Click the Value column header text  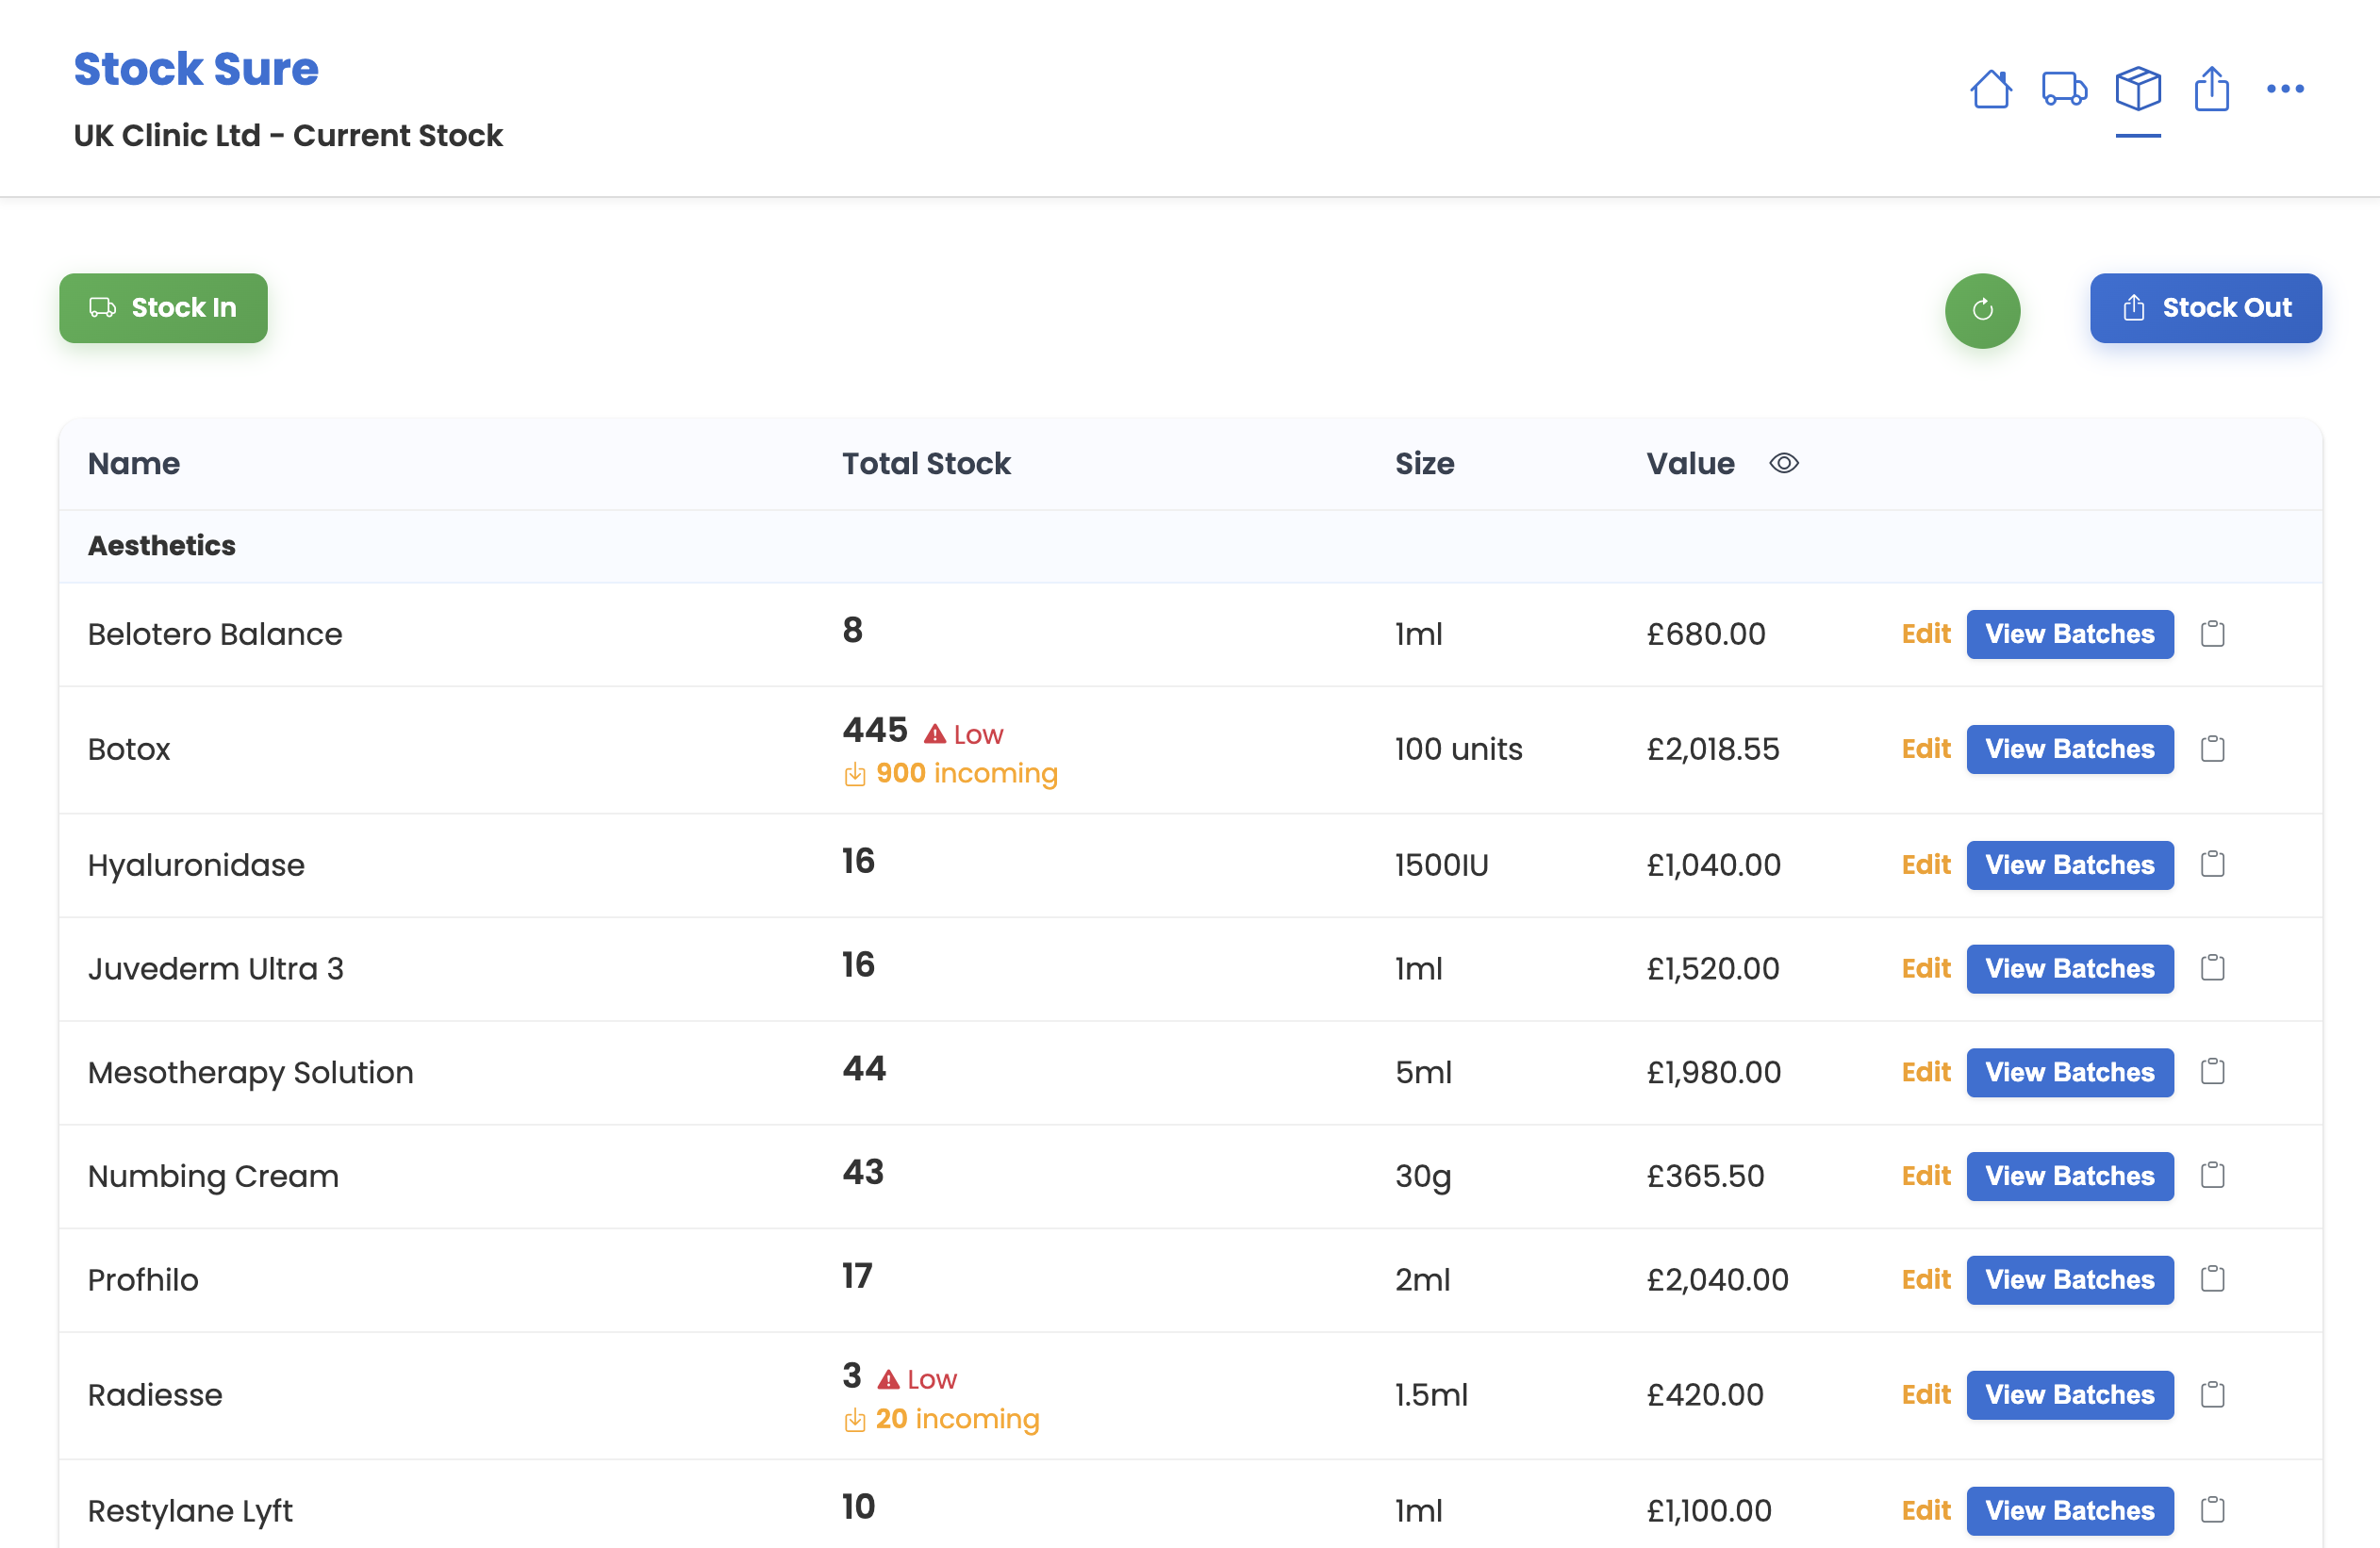click(x=1690, y=464)
